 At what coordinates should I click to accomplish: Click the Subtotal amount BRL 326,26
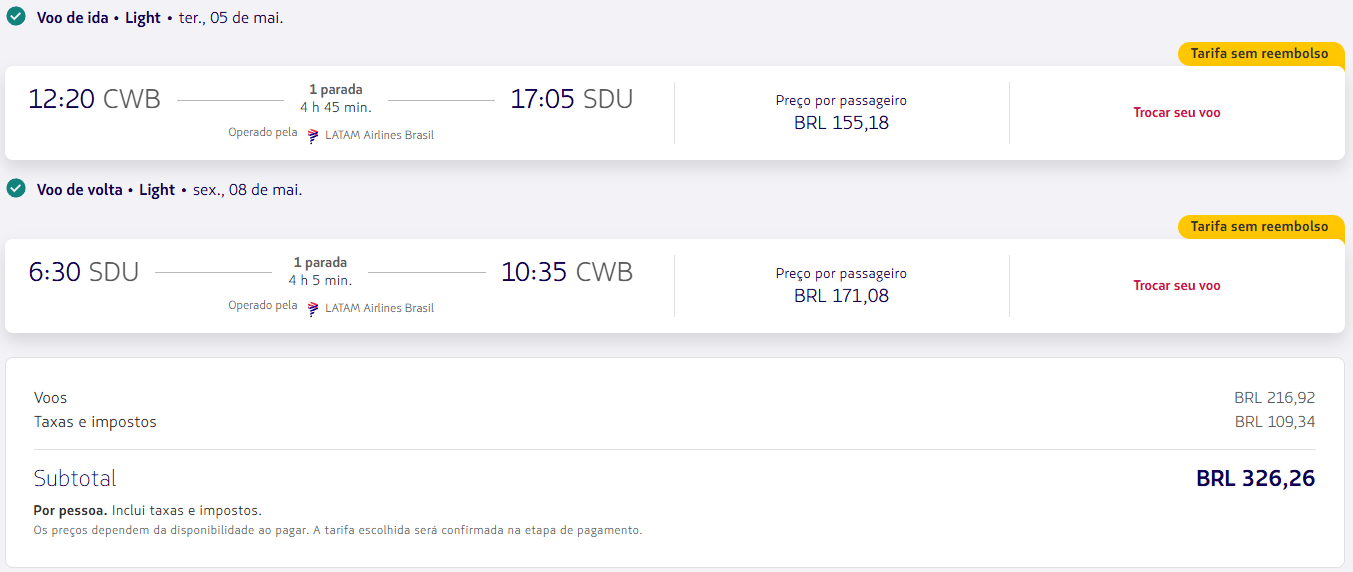[x=1255, y=479]
